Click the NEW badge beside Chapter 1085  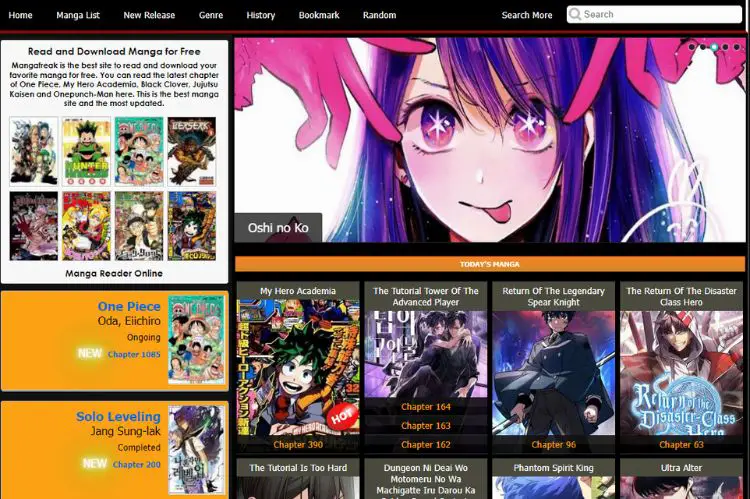click(x=90, y=354)
